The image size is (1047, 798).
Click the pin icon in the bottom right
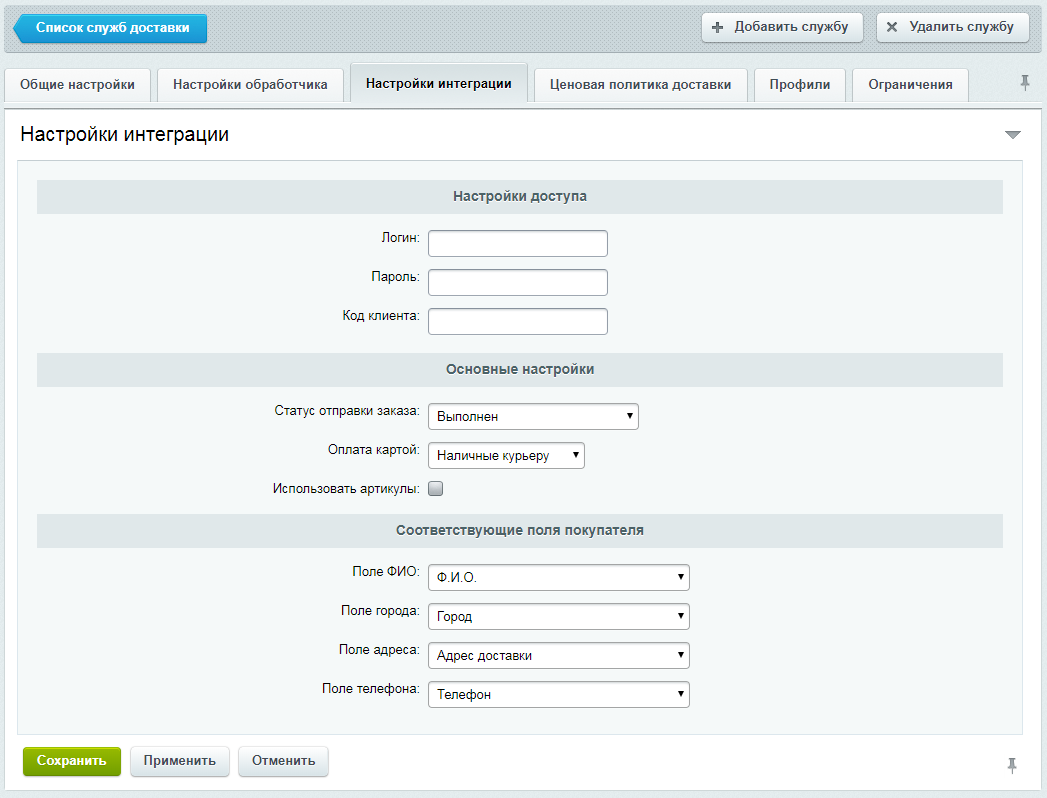tap(1012, 765)
